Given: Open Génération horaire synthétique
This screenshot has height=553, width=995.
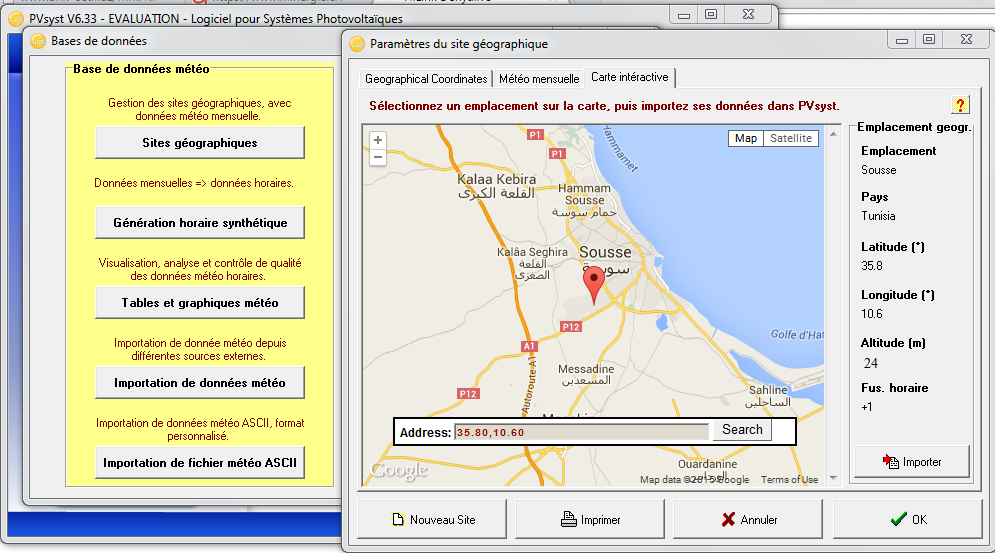Looking at the screenshot, I should [x=199, y=223].
